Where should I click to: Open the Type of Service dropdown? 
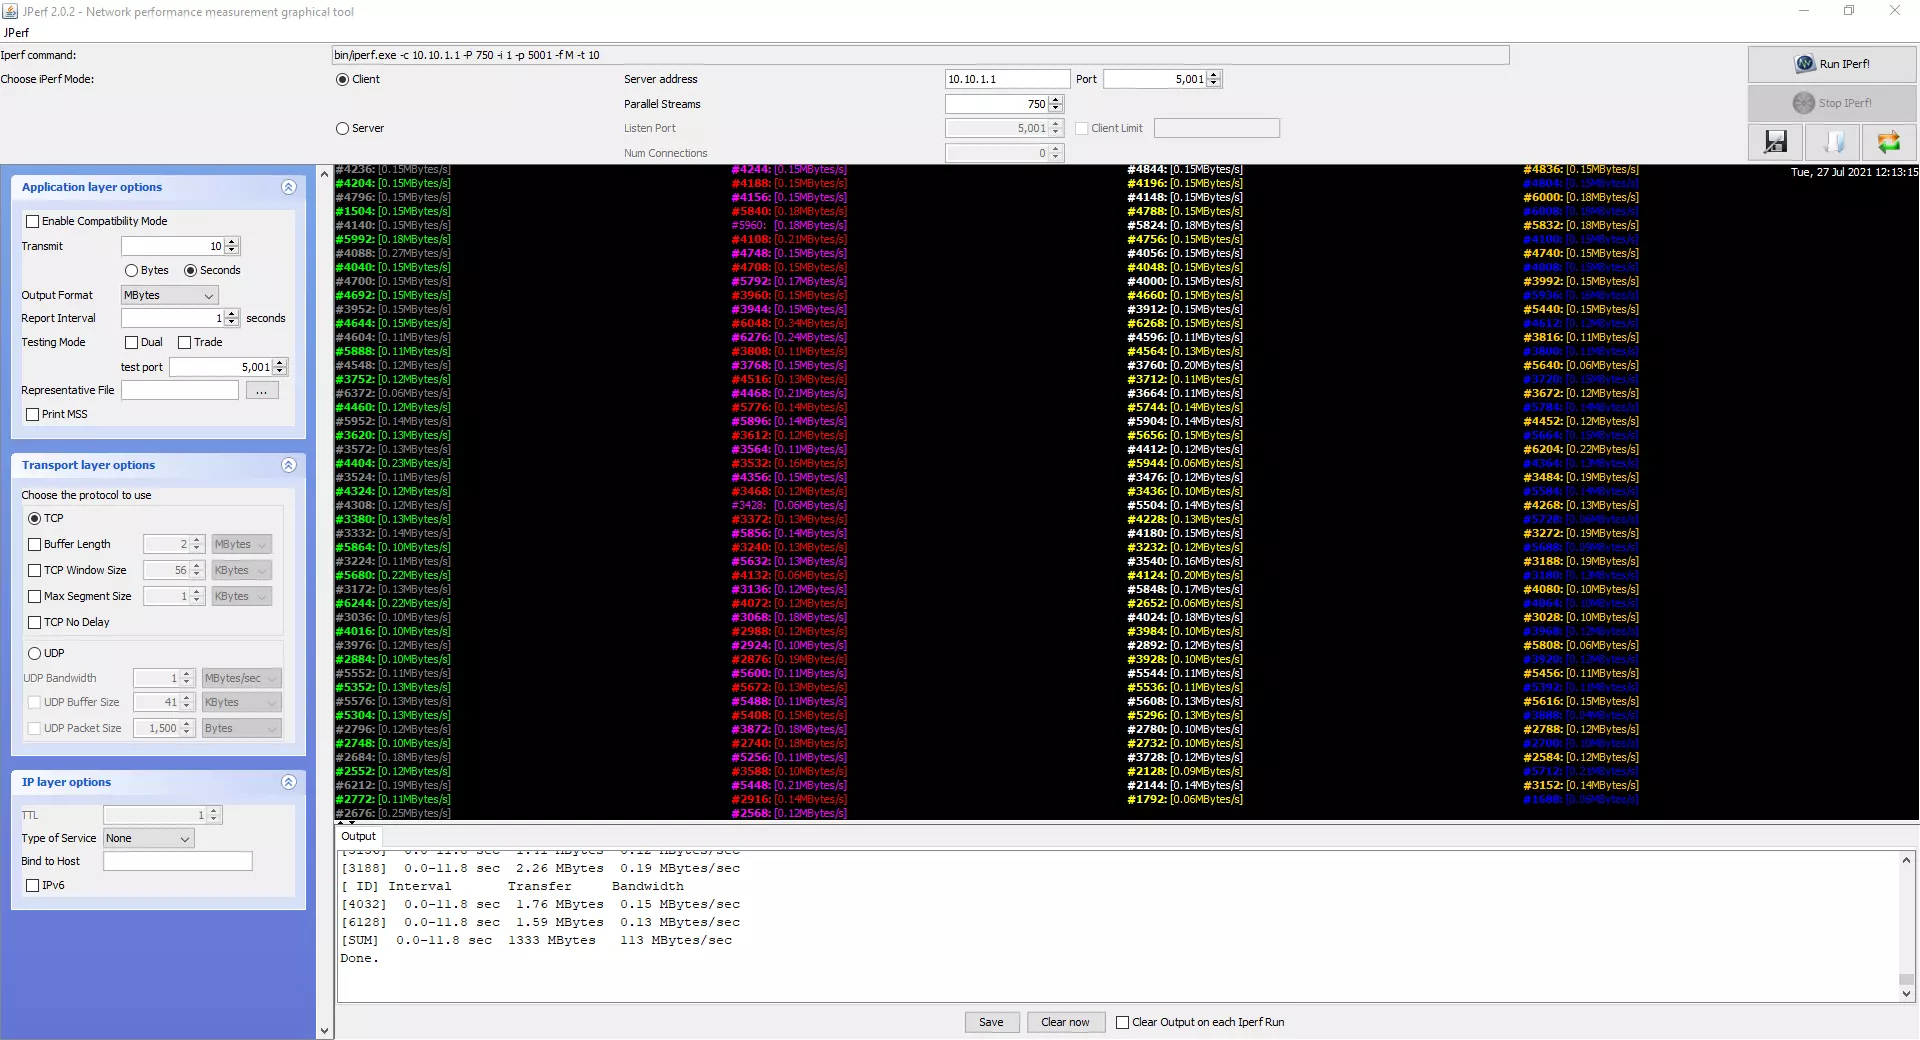click(x=148, y=838)
